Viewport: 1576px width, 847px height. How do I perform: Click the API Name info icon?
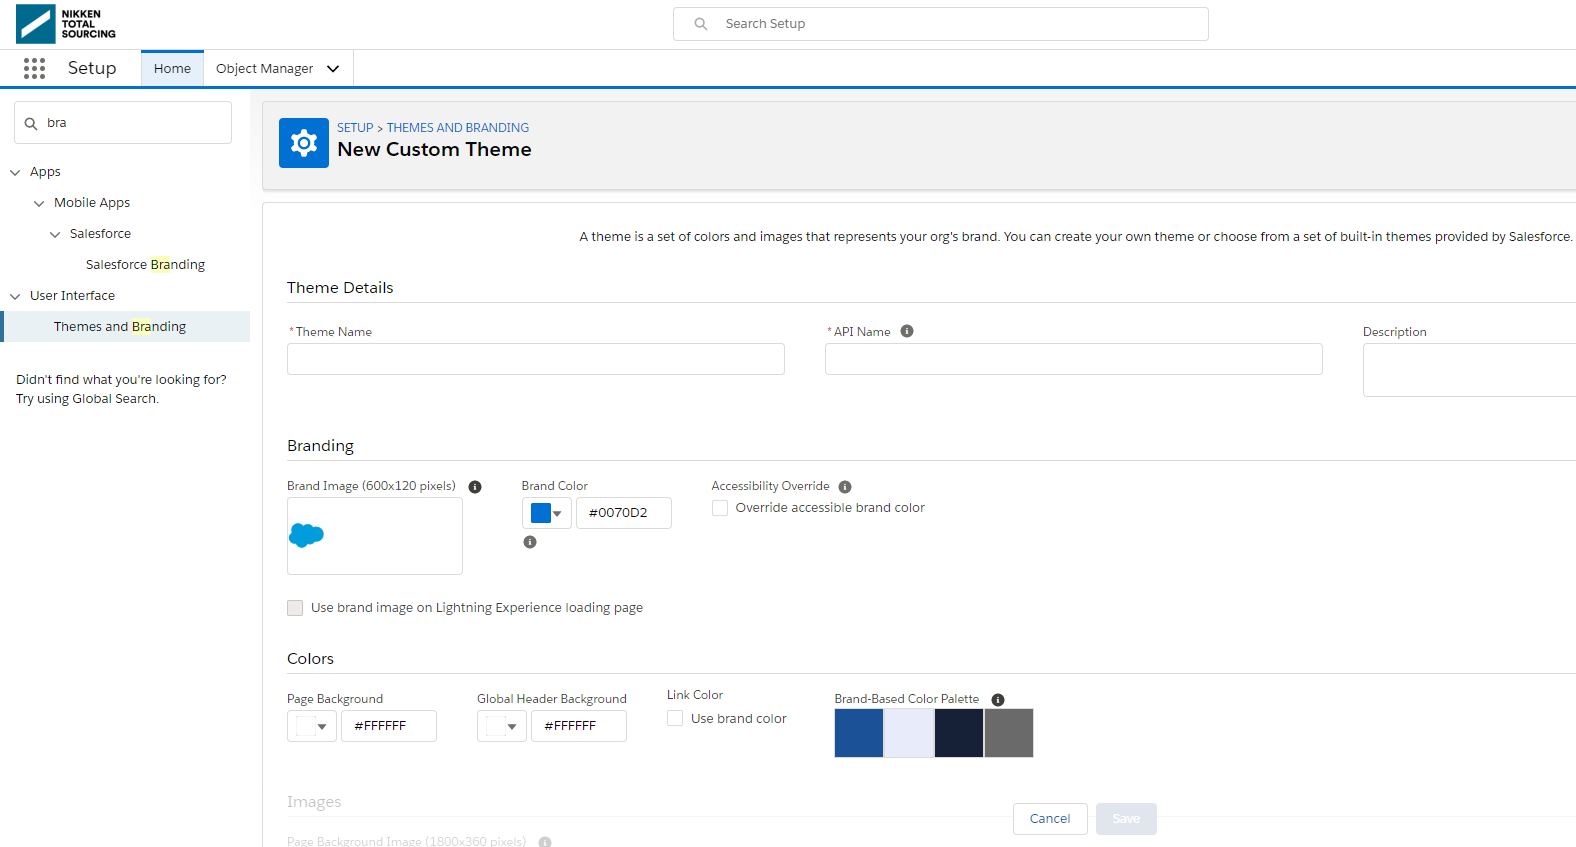[907, 331]
